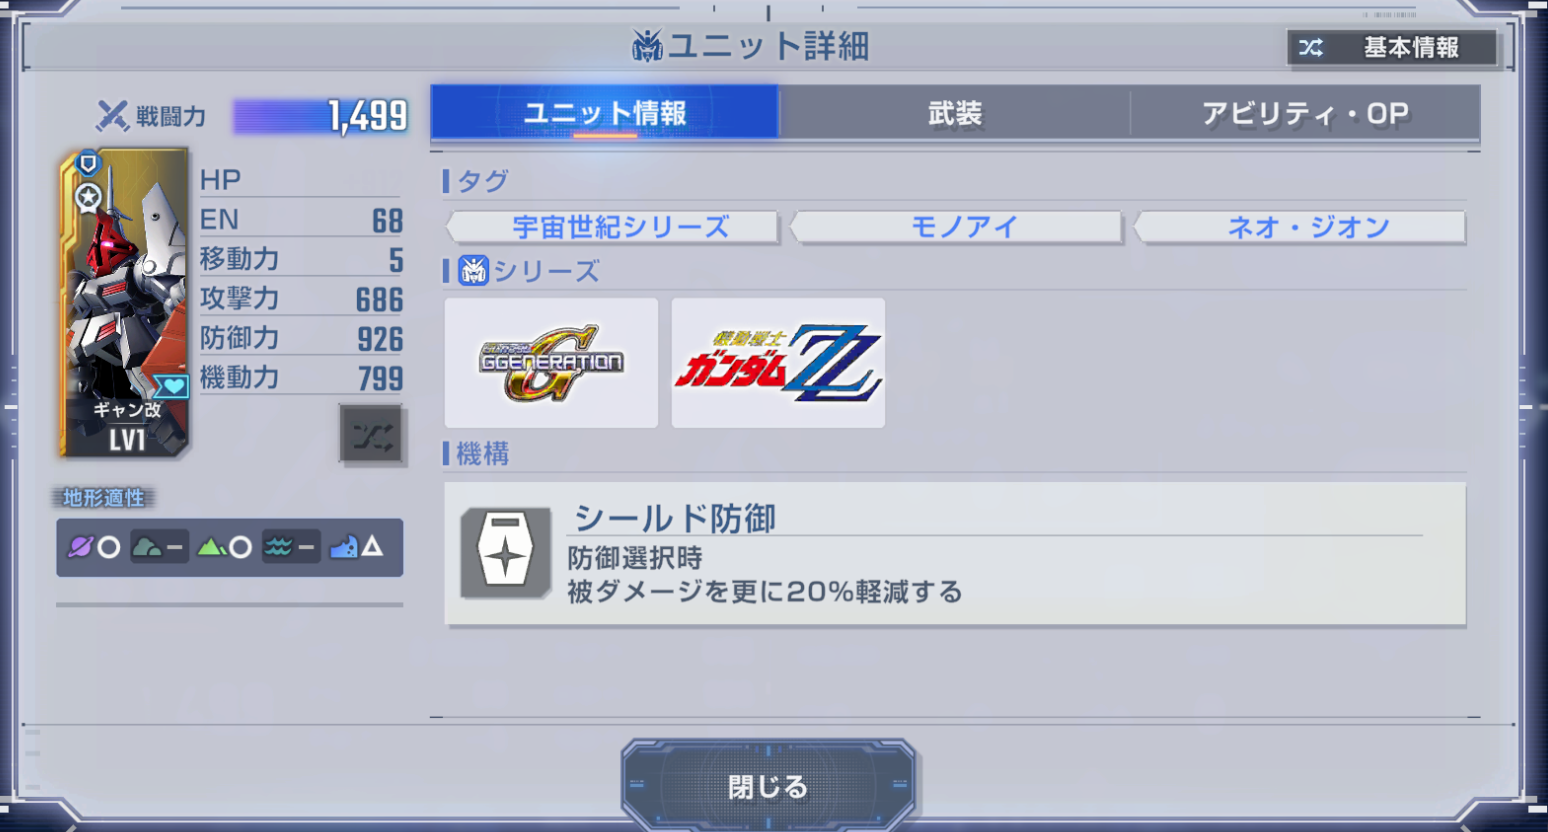The width and height of the screenshot is (1548, 832).
Task: Click the space terrain aptitude icon
Action: (80, 547)
